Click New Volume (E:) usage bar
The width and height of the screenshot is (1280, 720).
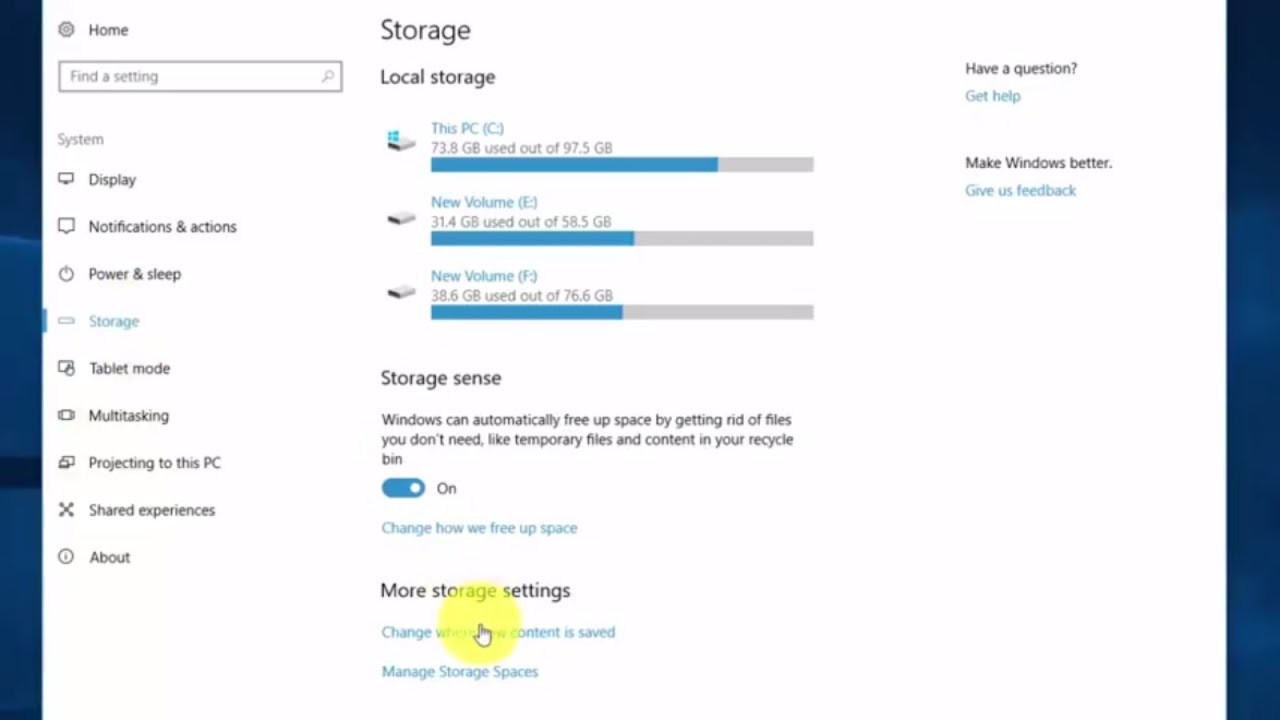pos(621,238)
